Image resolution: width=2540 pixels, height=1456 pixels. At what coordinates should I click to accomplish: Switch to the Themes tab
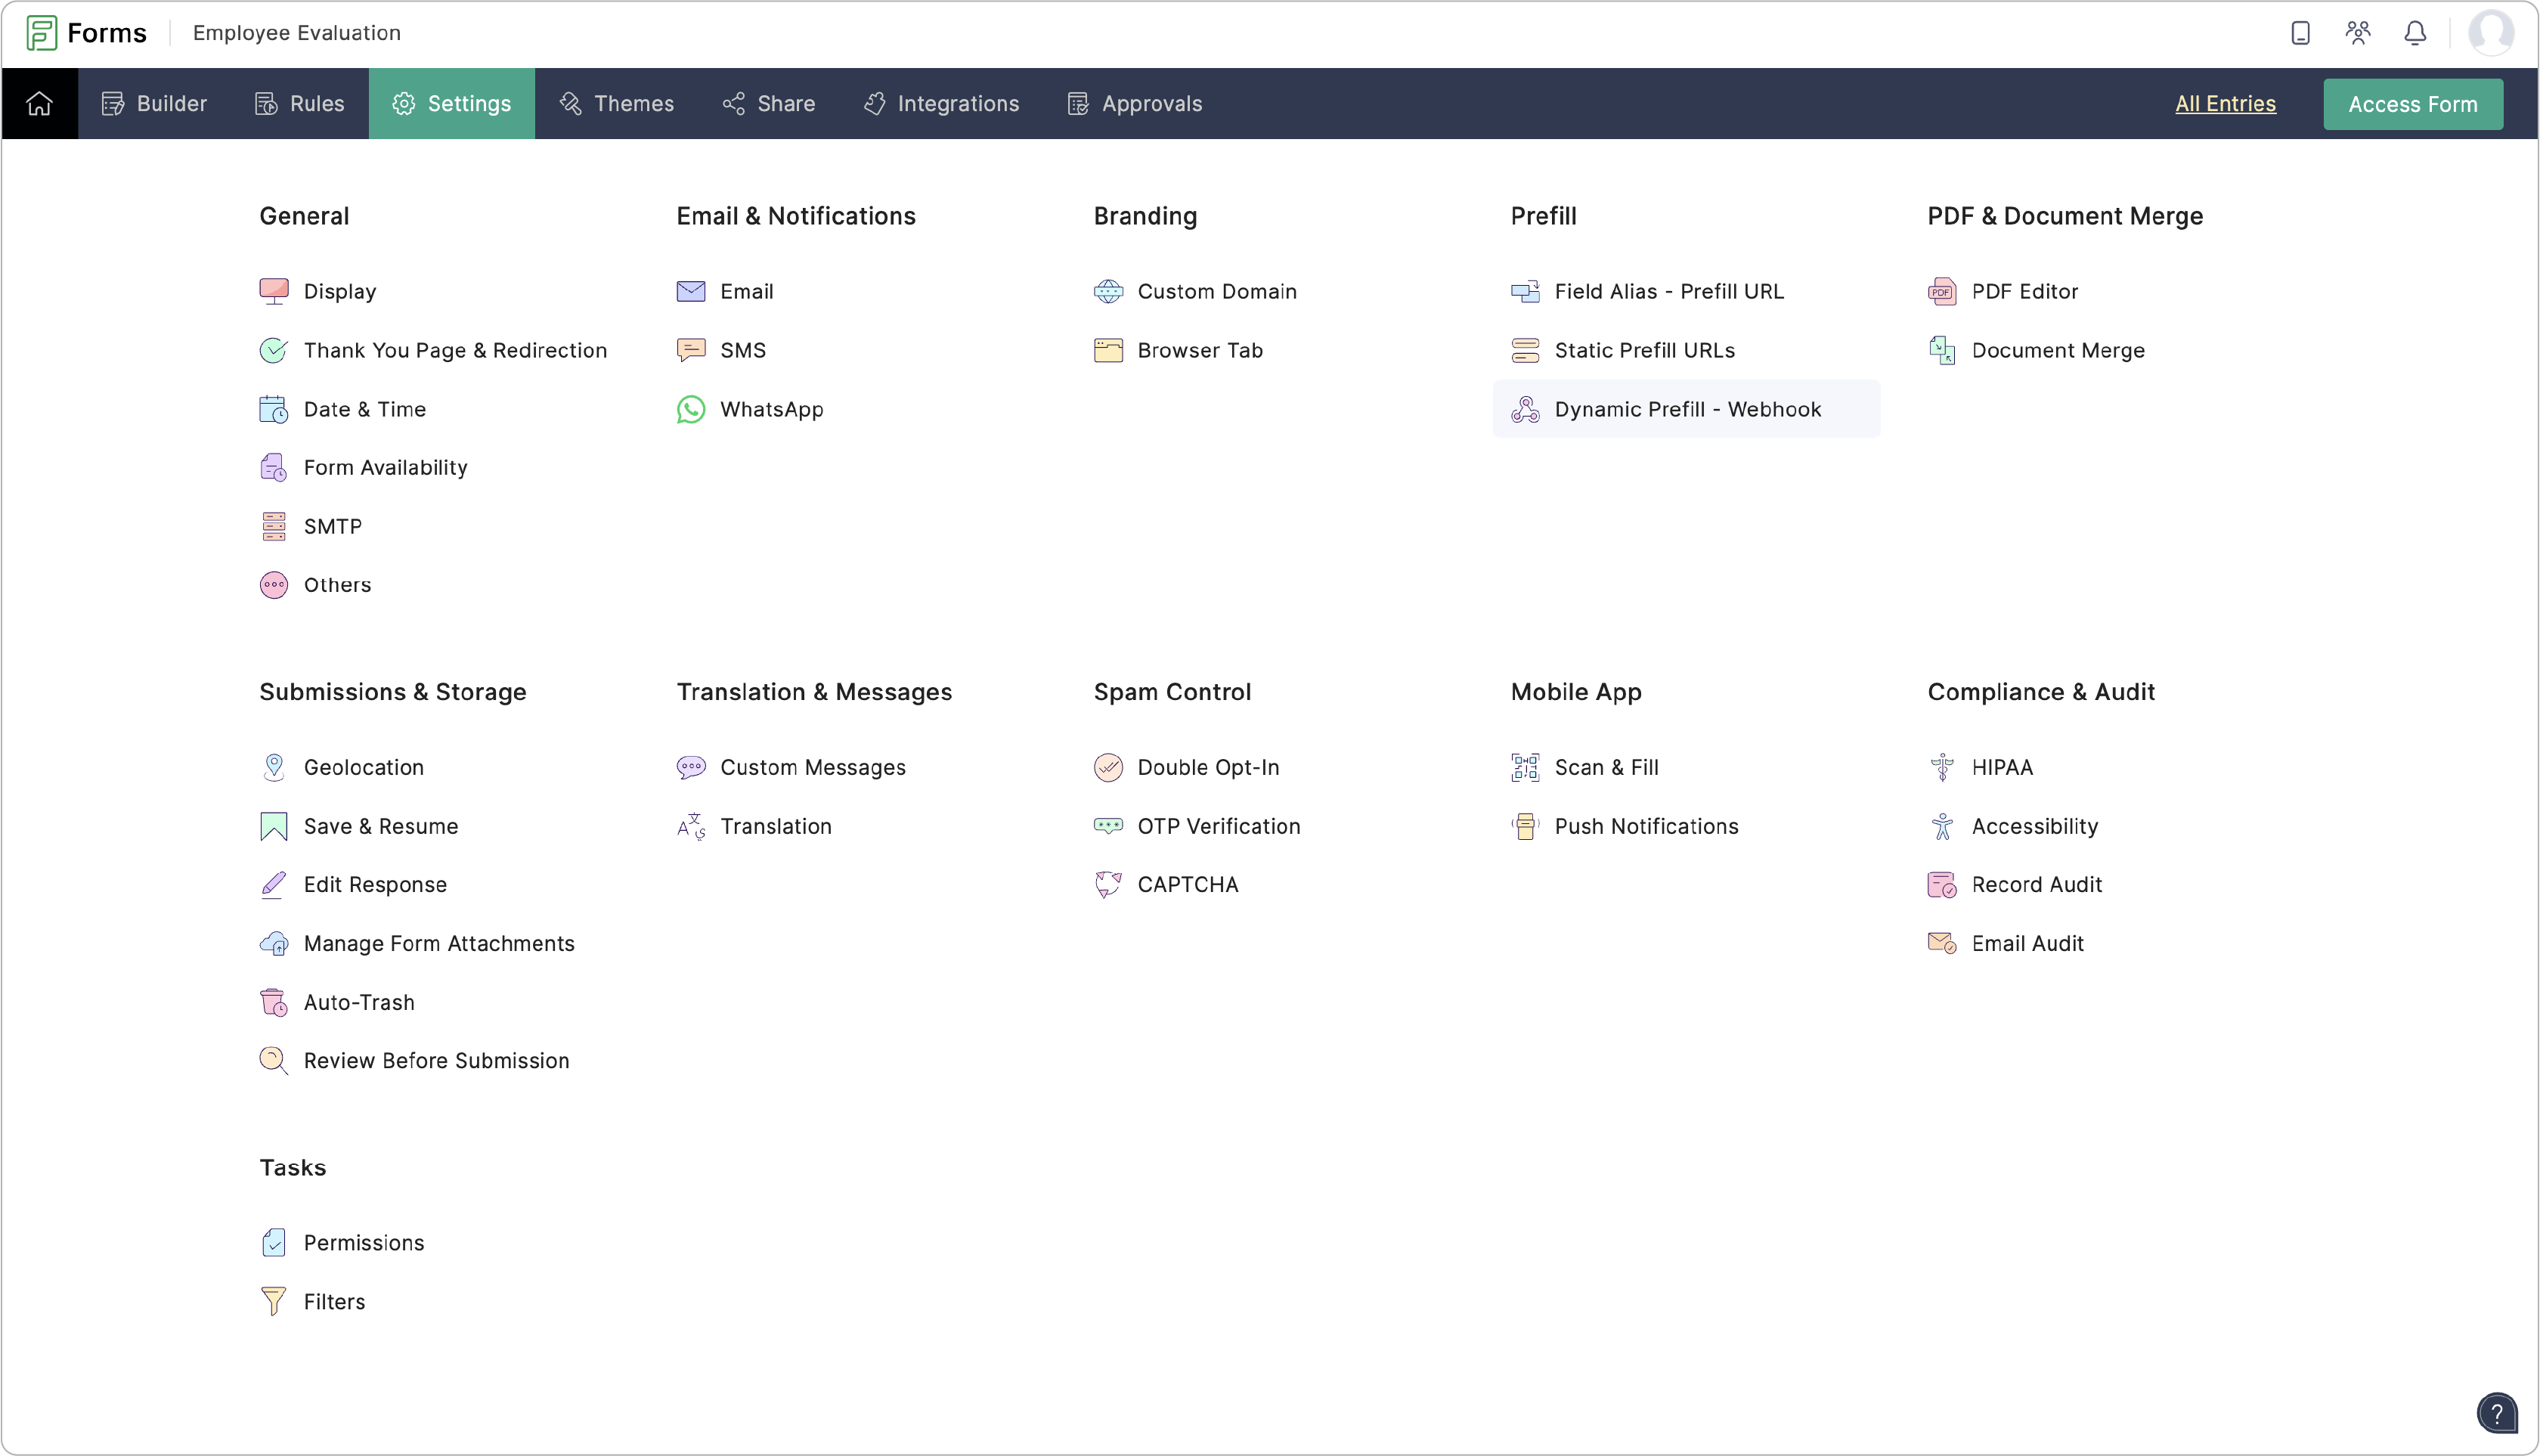[x=616, y=103]
